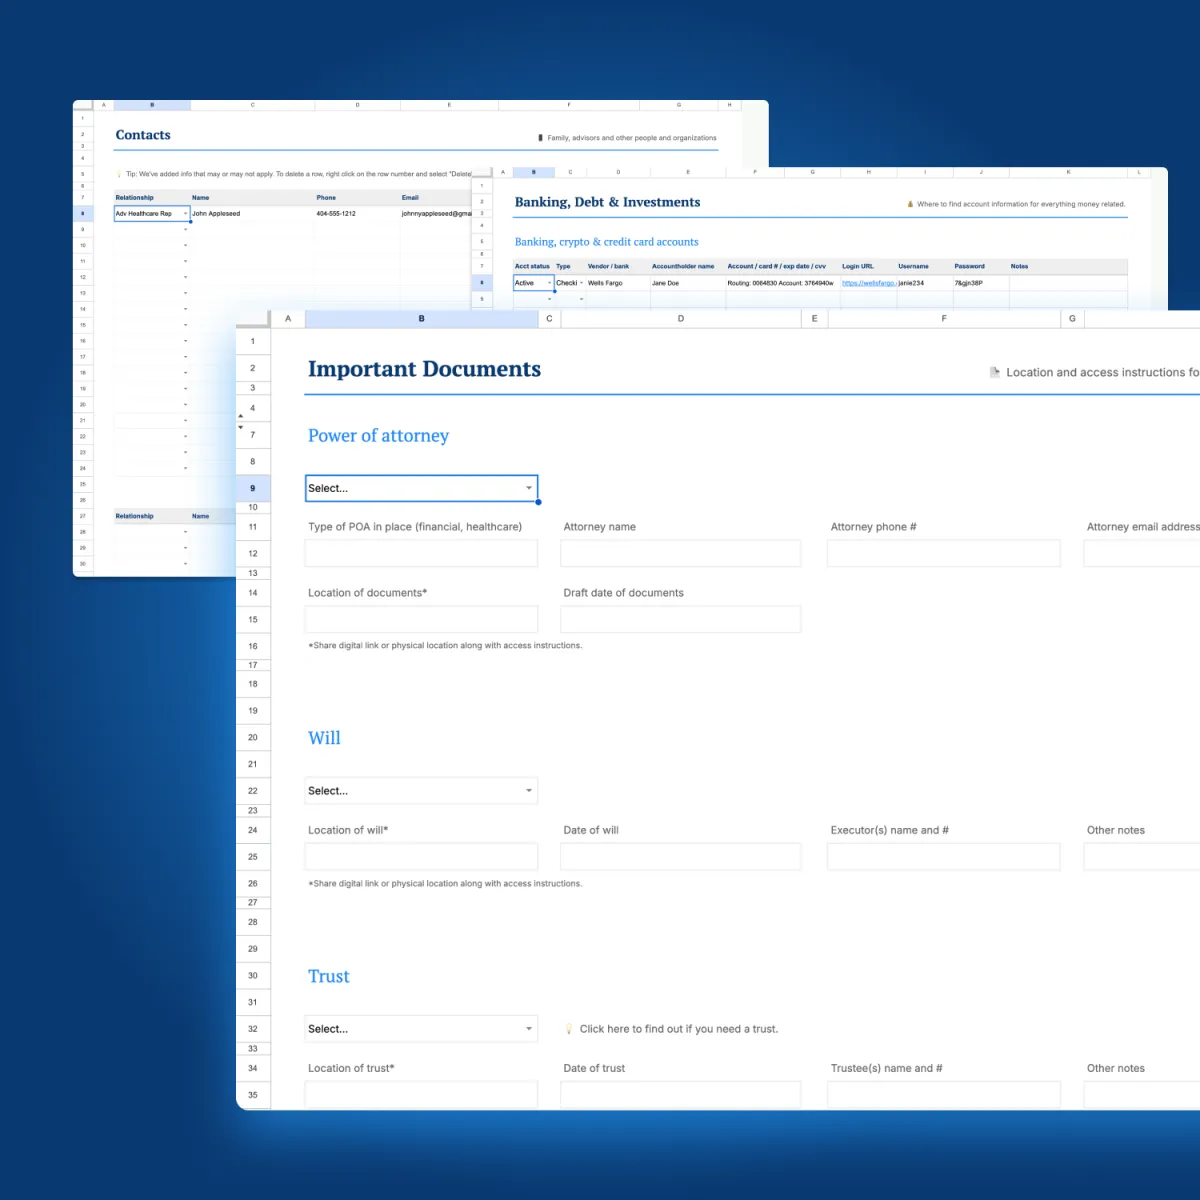
Task: Select column B header in Important Documents
Action: 421,319
